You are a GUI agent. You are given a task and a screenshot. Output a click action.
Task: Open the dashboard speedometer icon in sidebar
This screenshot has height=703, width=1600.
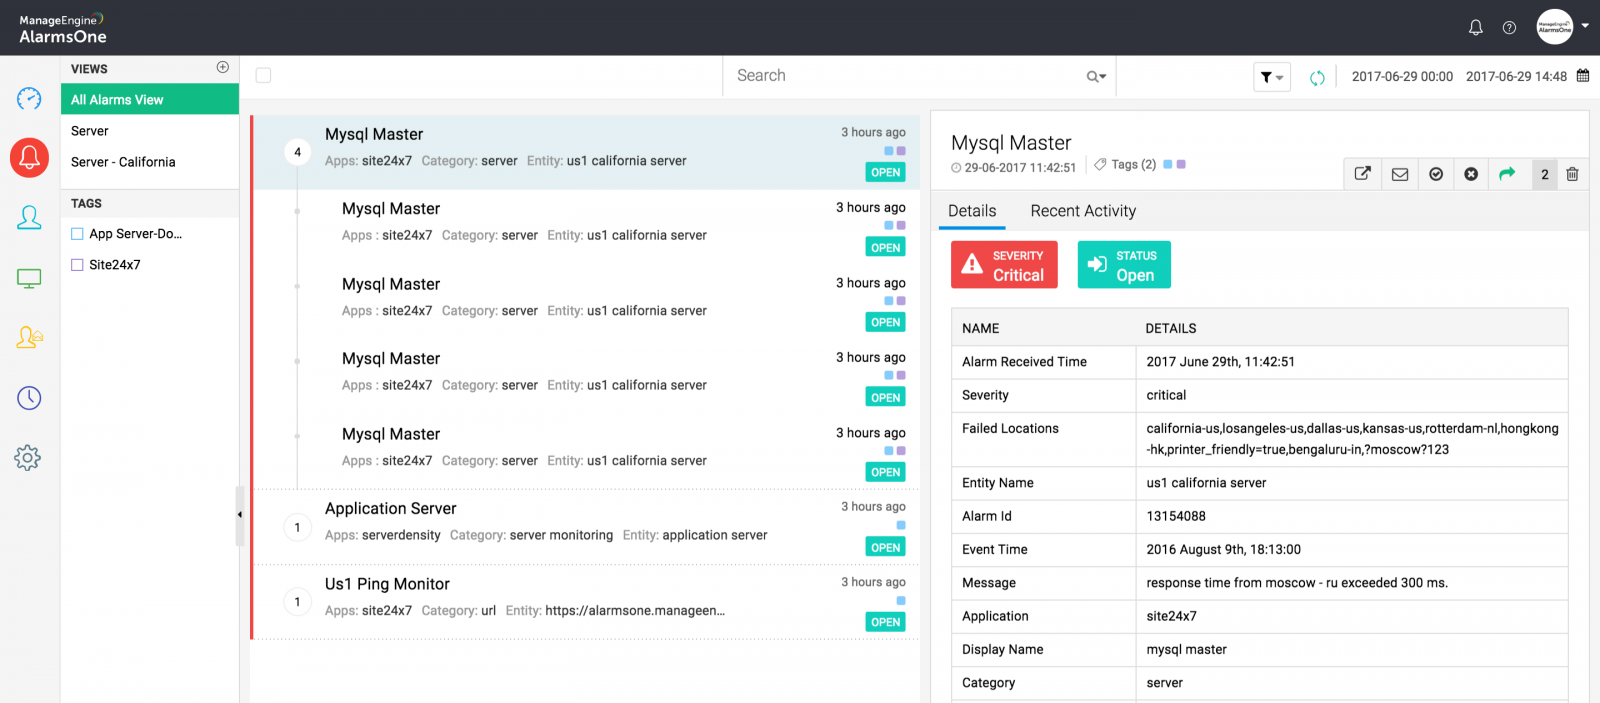pyautogui.click(x=29, y=98)
